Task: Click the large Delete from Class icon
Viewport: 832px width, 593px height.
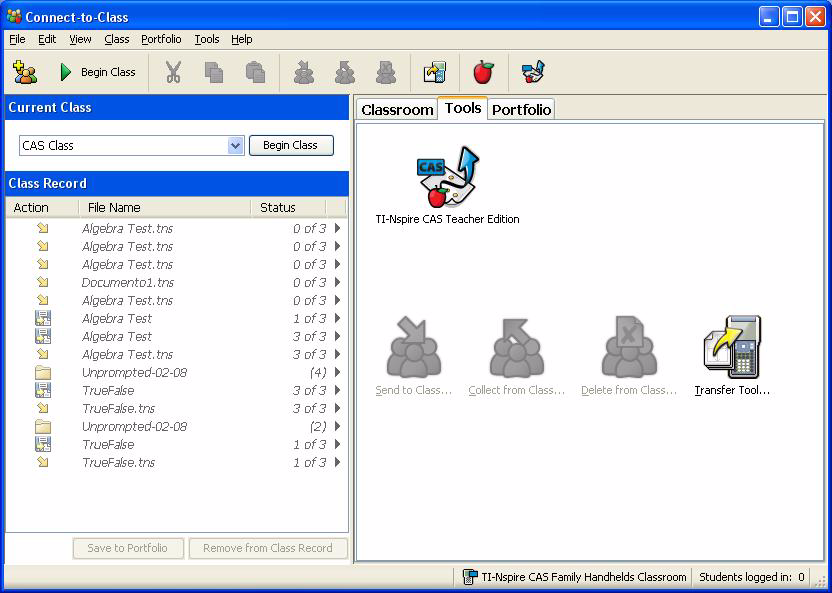Action: tap(629, 347)
